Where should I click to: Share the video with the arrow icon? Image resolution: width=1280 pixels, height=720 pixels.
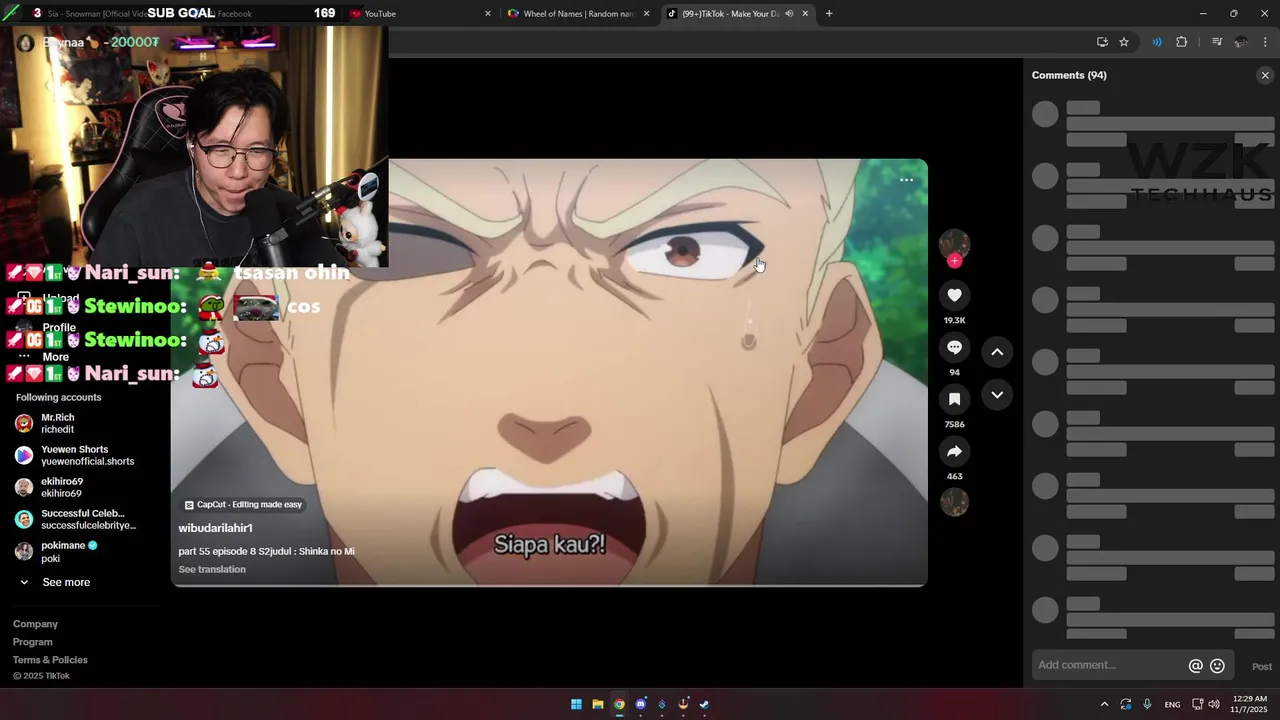pyautogui.click(x=954, y=451)
